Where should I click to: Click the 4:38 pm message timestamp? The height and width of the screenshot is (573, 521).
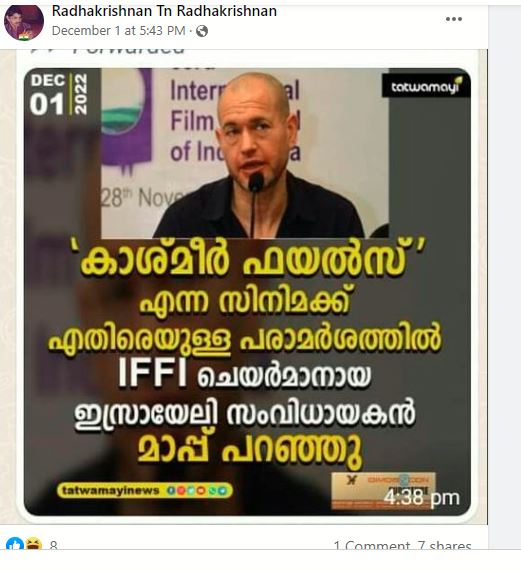[x=421, y=498]
